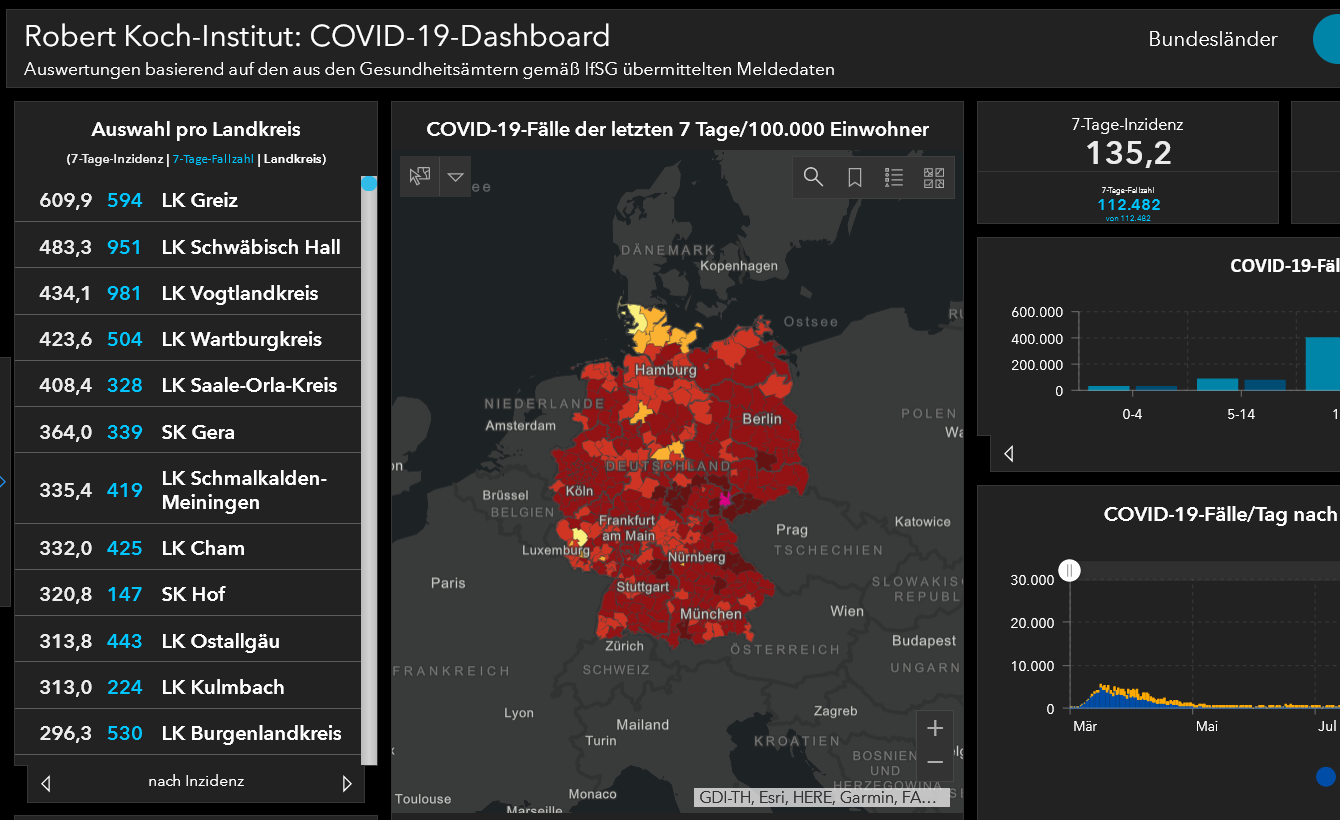This screenshot has width=1340, height=820.
Task: Go to next list view arrow
Action: coord(347,783)
